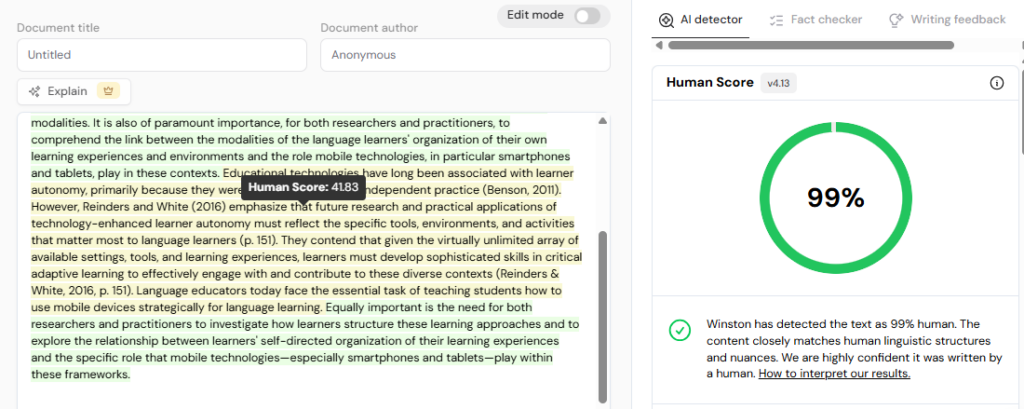Click the AI detector magnifier icon
Screen dimensions: 1024x409
click(666, 20)
